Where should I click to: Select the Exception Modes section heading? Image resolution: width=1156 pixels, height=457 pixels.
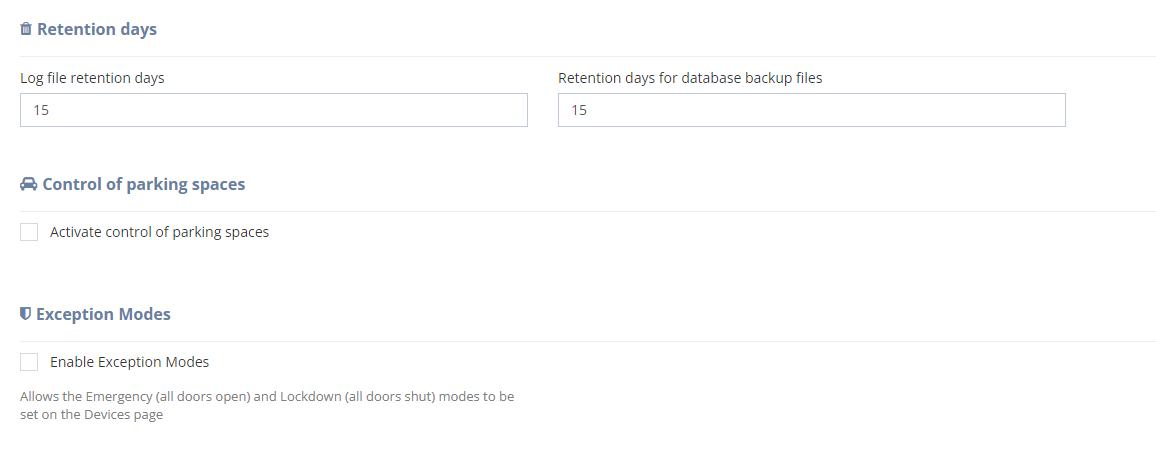103,314
